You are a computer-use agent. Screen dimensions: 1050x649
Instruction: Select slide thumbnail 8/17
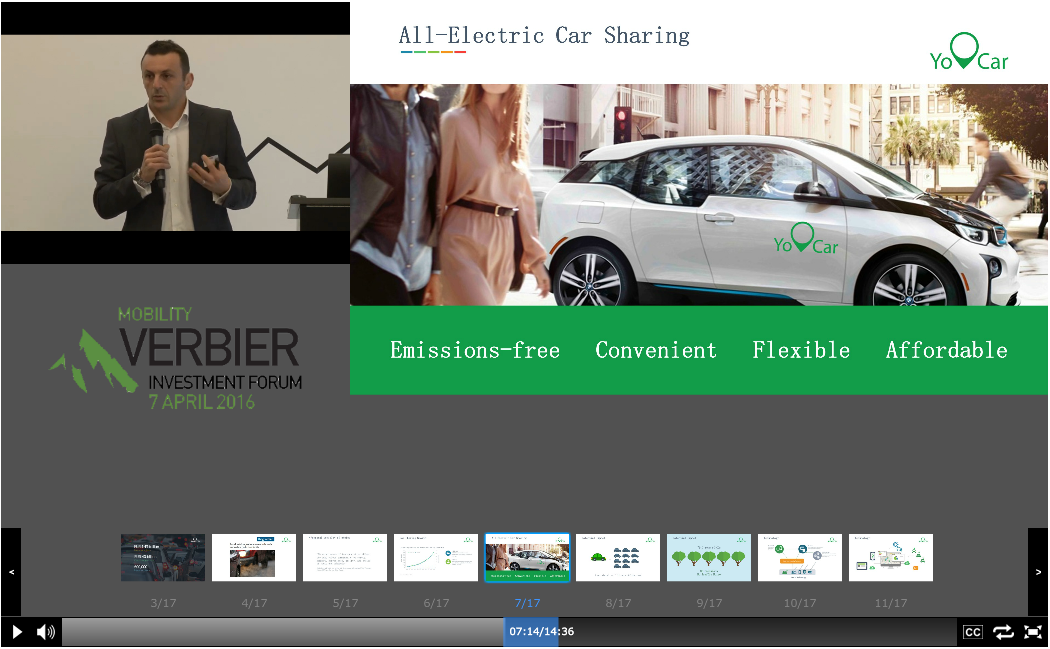(618, 557)
